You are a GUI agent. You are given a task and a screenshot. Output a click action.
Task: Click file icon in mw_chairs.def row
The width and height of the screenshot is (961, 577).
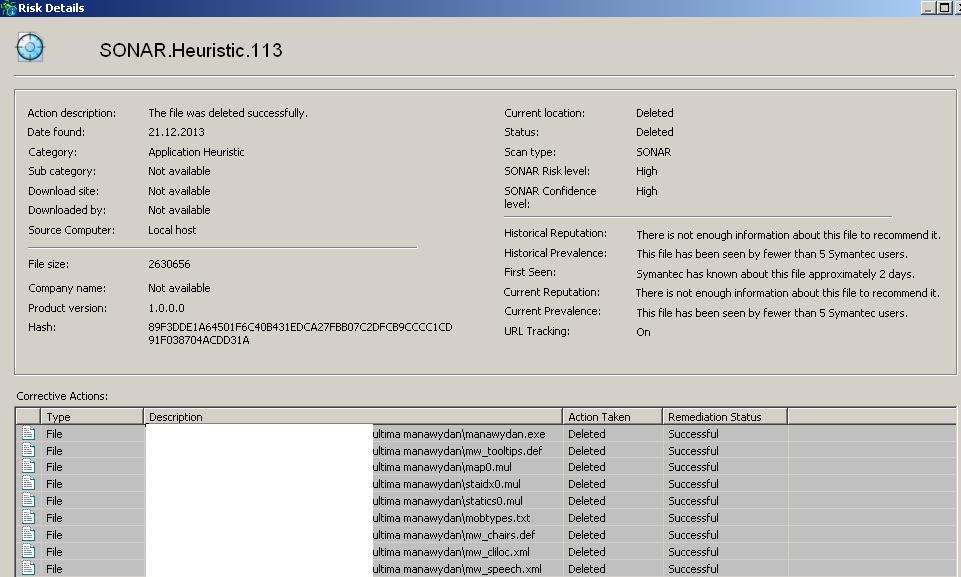coord(28,534)
